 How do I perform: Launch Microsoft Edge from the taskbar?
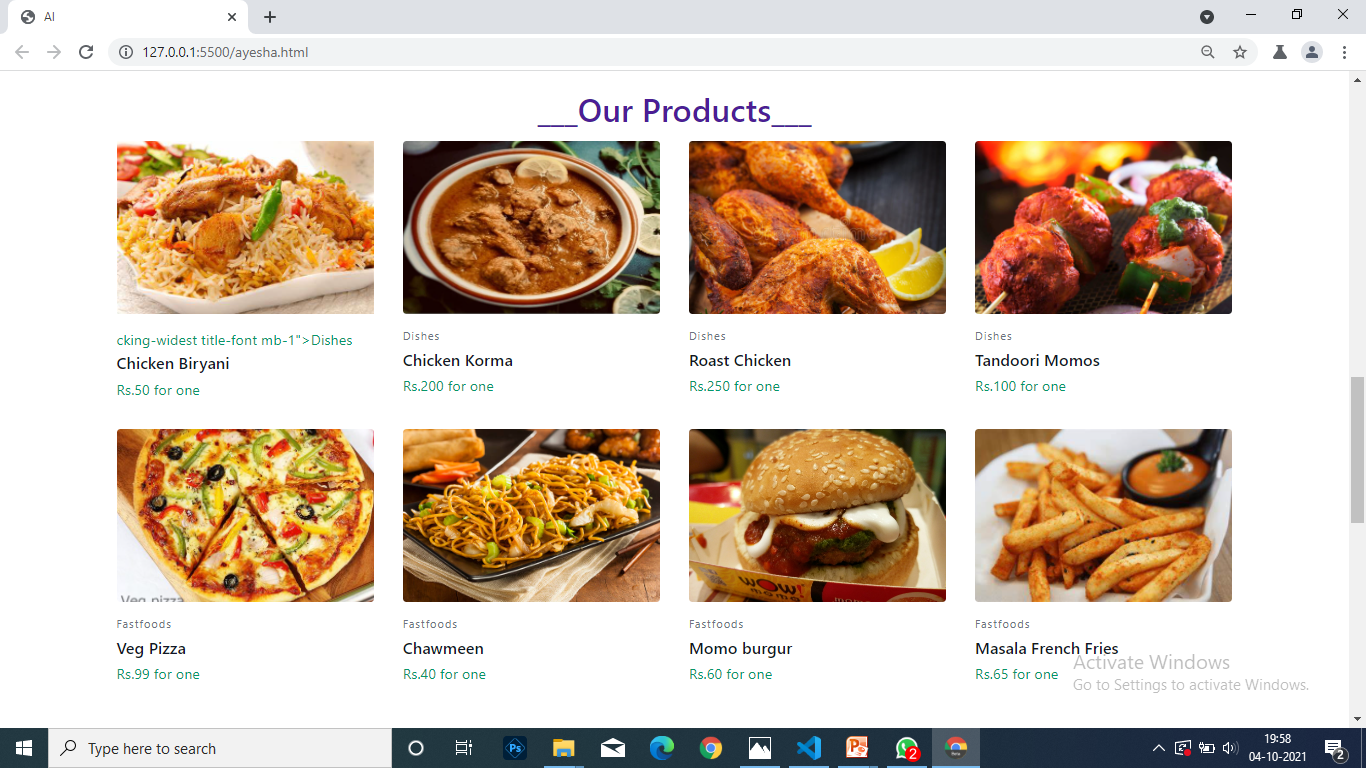[x=661, y=748]
